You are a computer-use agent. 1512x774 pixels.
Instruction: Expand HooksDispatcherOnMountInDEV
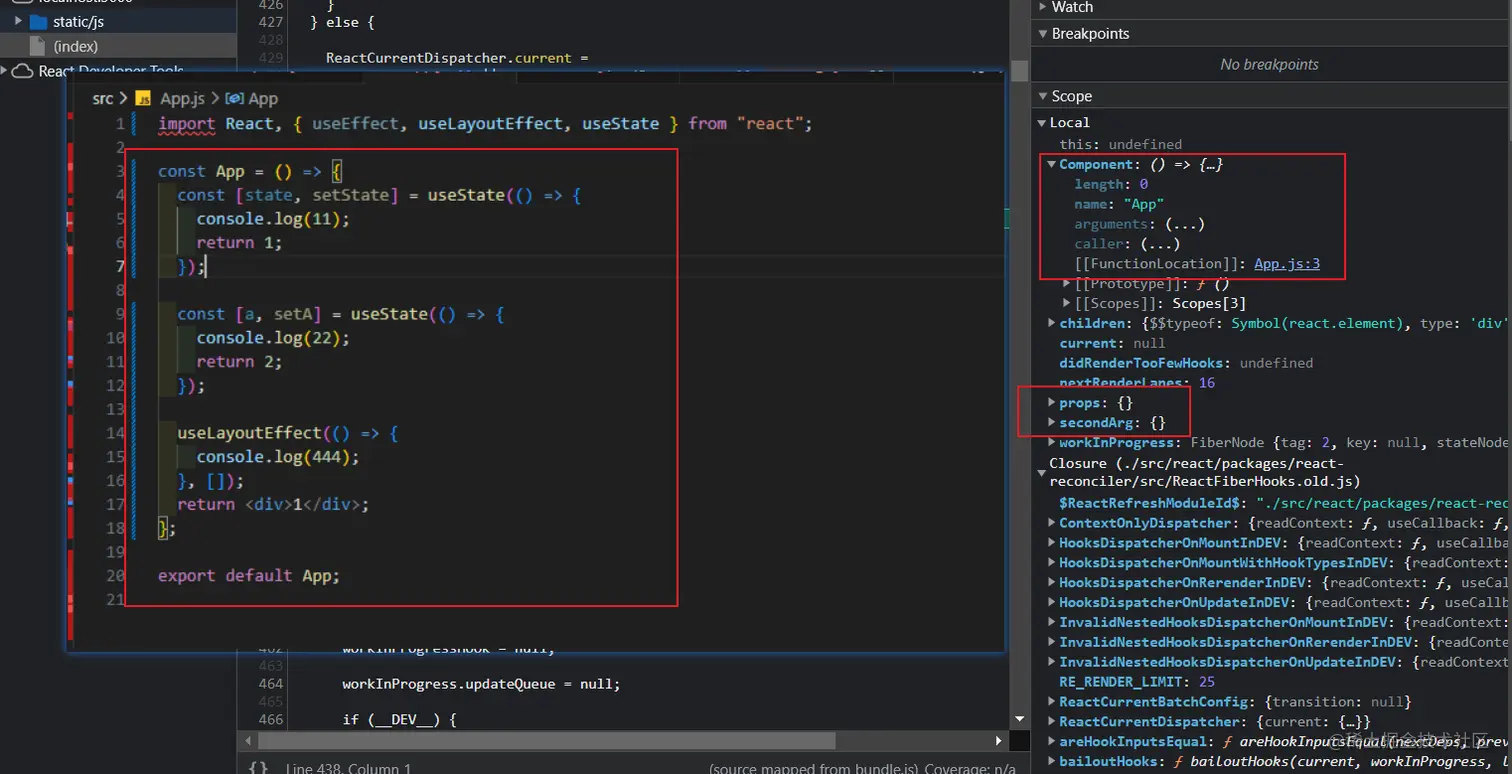point(1051,542)
